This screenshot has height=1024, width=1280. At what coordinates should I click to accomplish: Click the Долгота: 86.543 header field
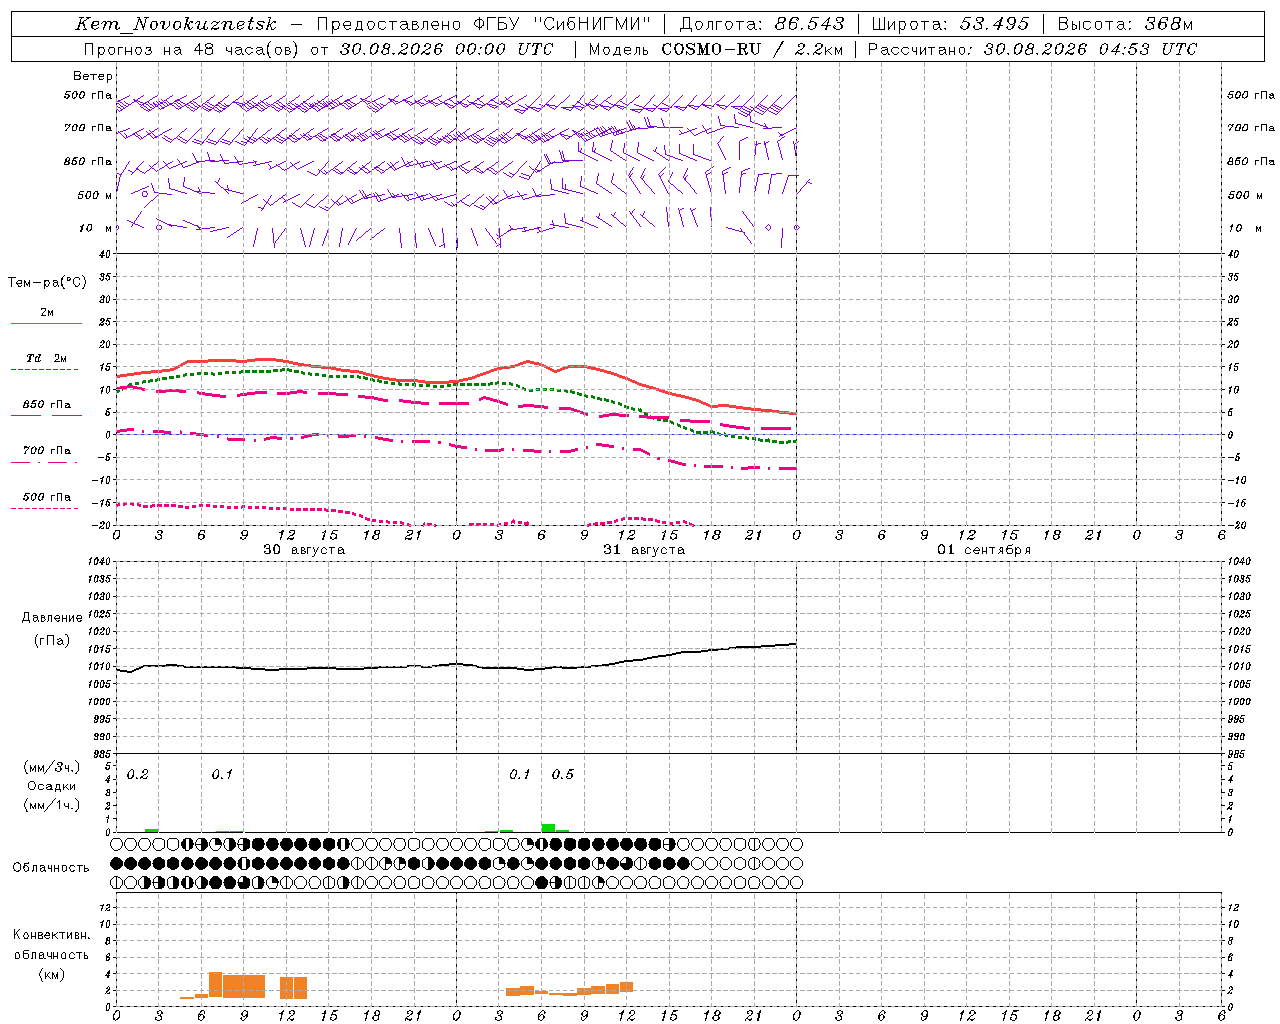[x=762, y=24]
